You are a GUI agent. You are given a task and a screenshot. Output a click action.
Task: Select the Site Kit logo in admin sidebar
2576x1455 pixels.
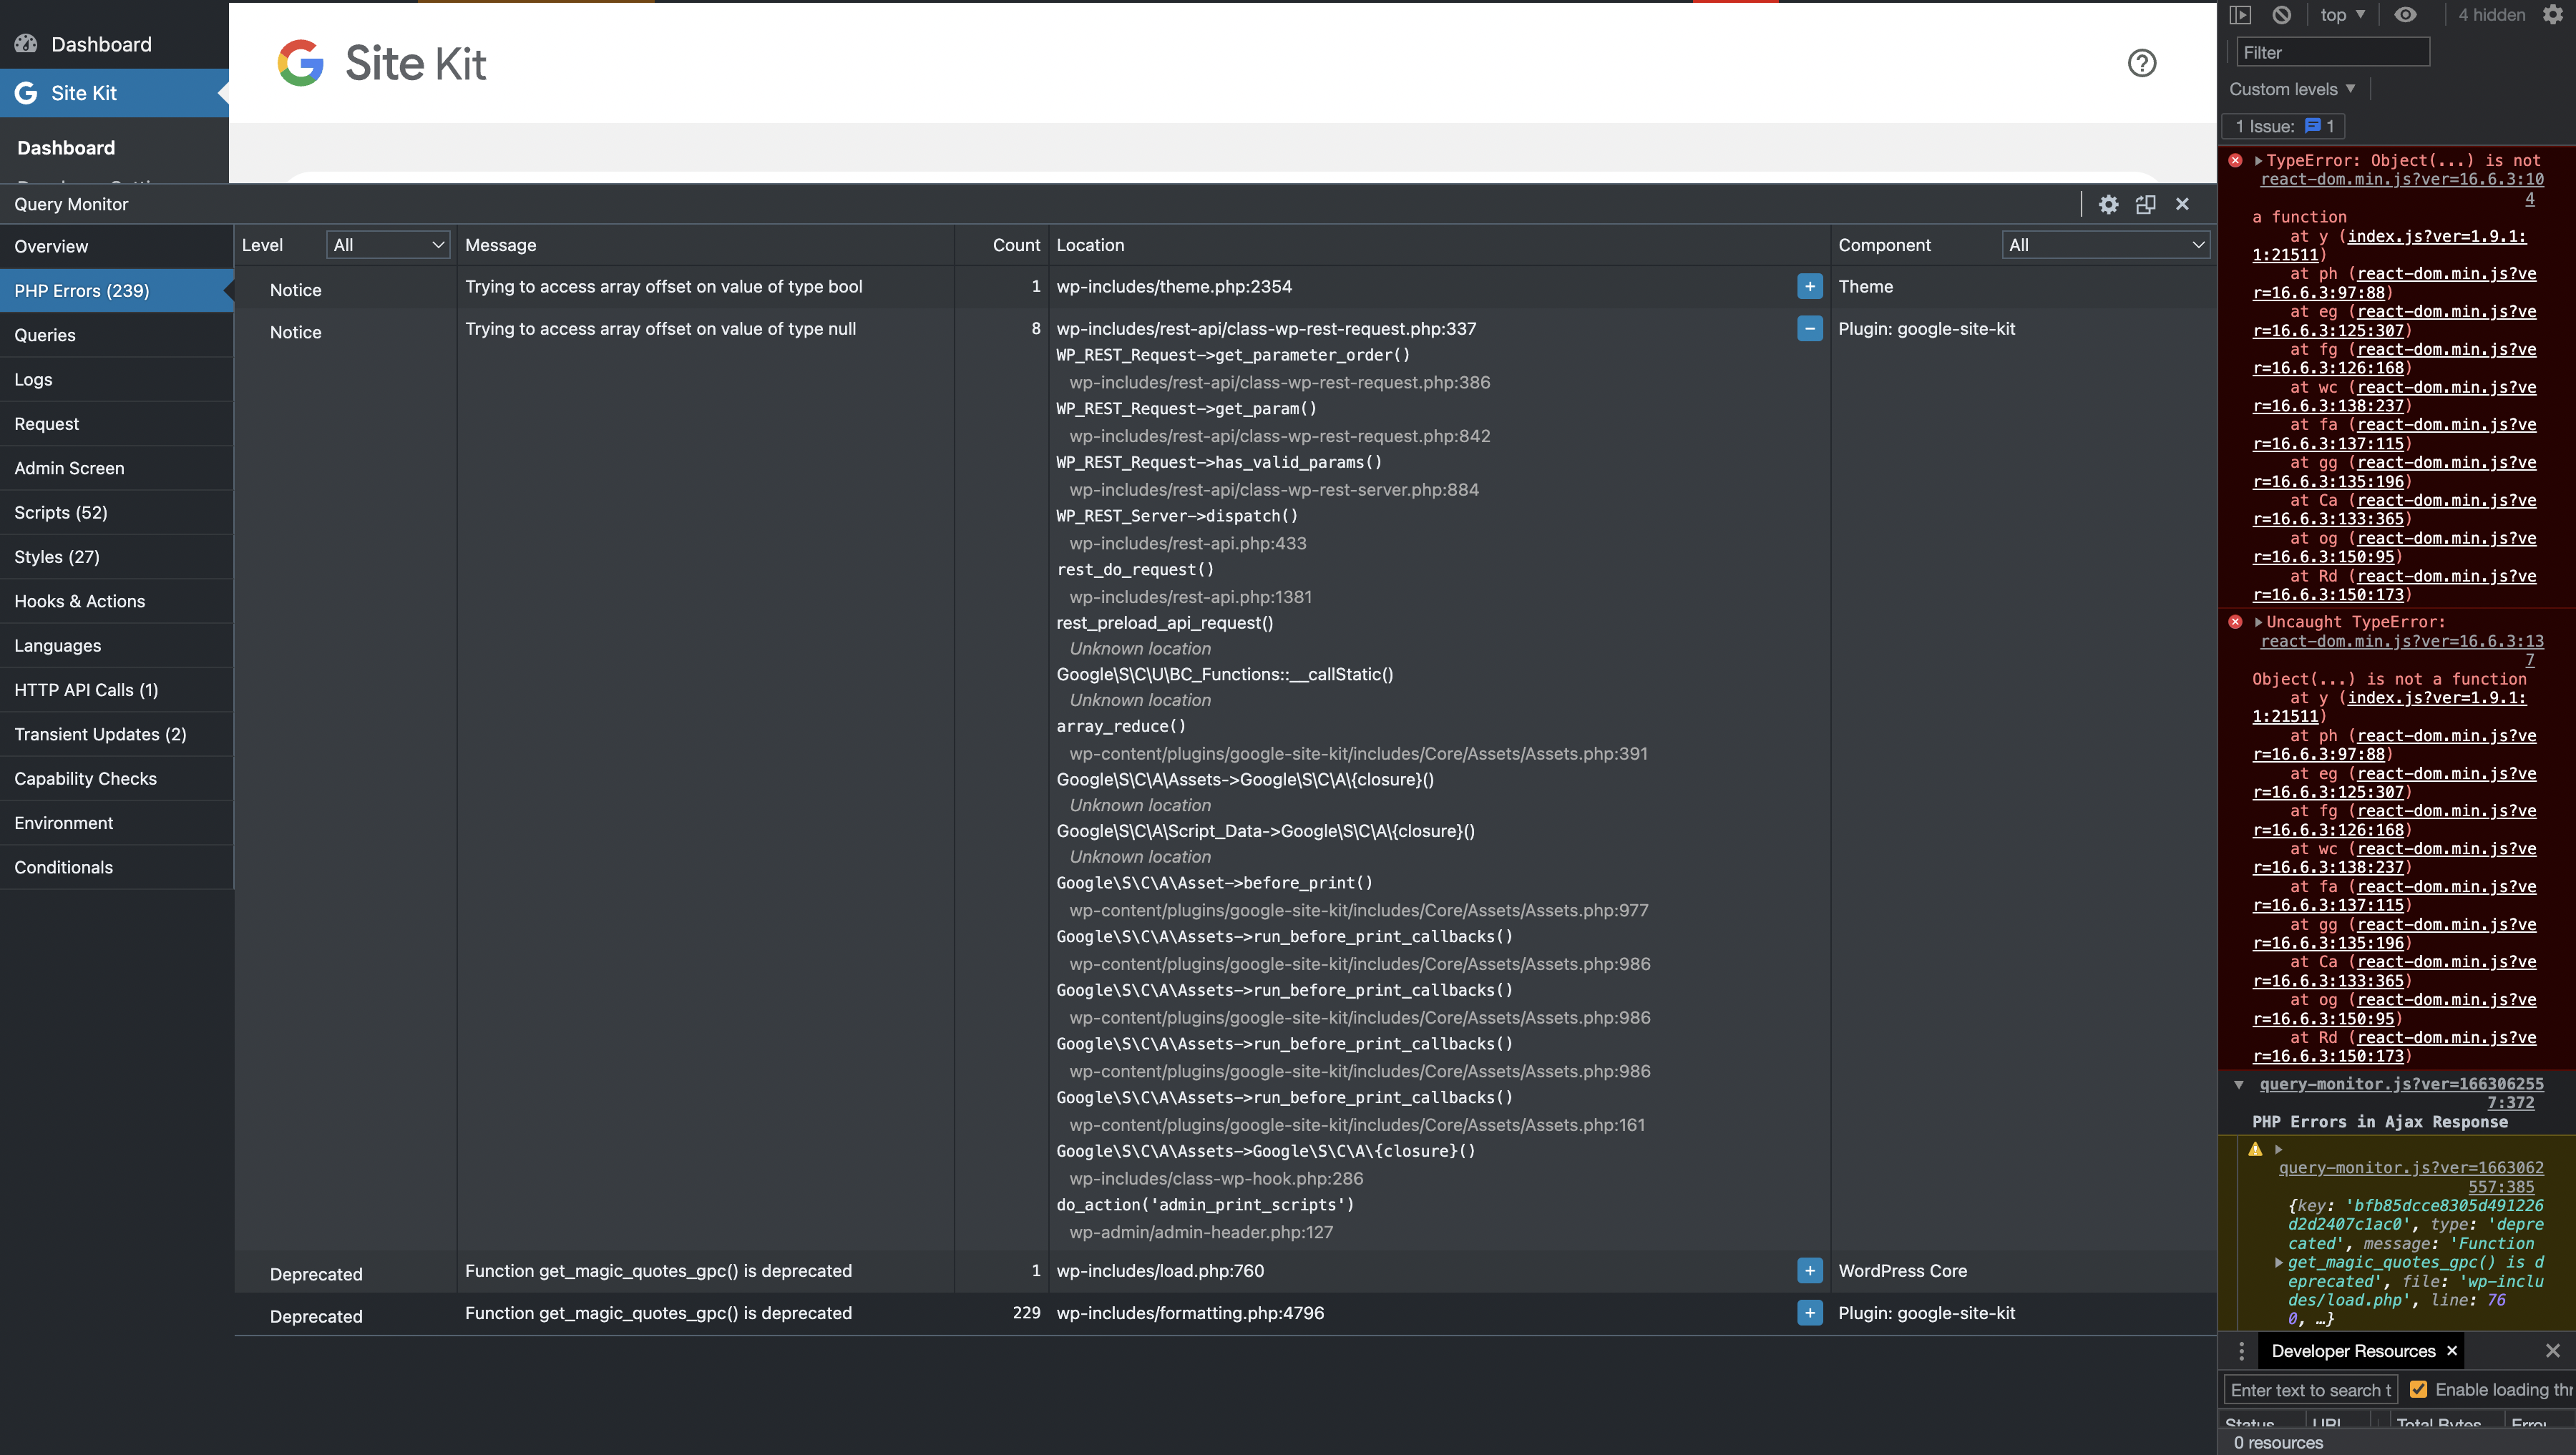coord(26,92)
